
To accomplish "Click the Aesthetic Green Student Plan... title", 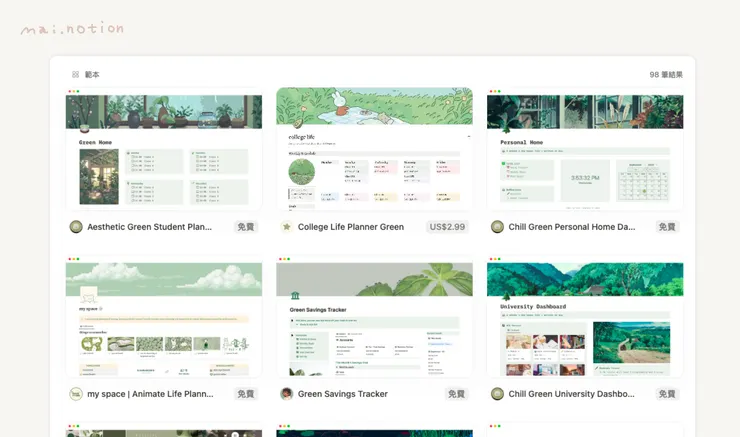I will [x=150, y=227].
